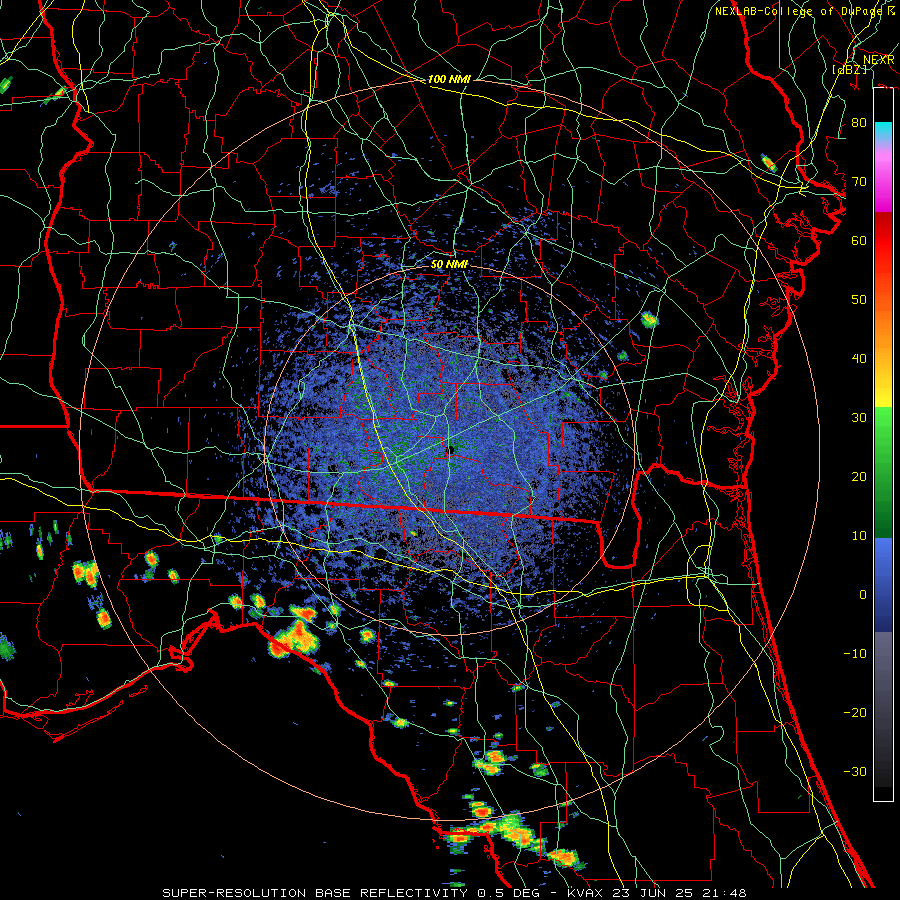Click the 100 NMI range ring label

(449, 79)
